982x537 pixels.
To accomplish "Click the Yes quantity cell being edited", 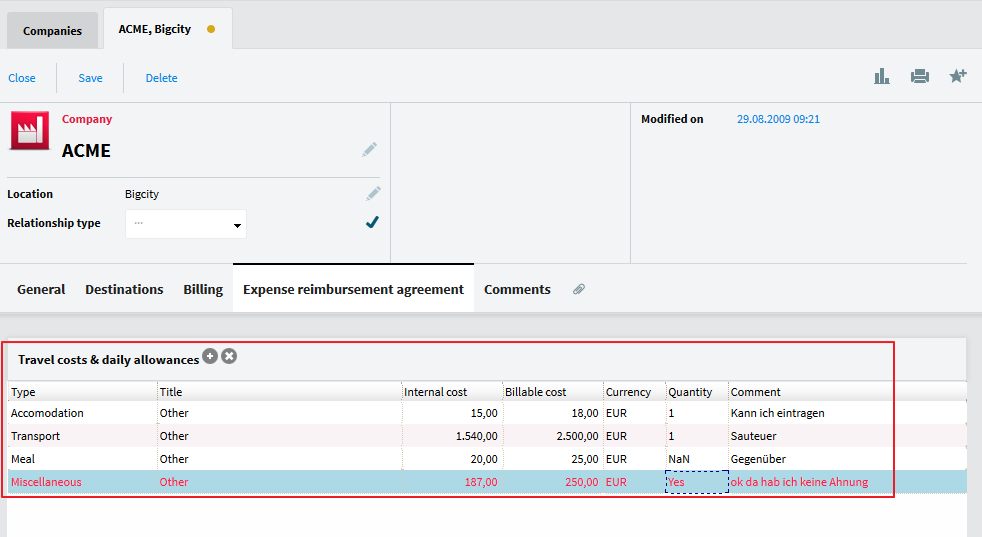I will (697, 482).
